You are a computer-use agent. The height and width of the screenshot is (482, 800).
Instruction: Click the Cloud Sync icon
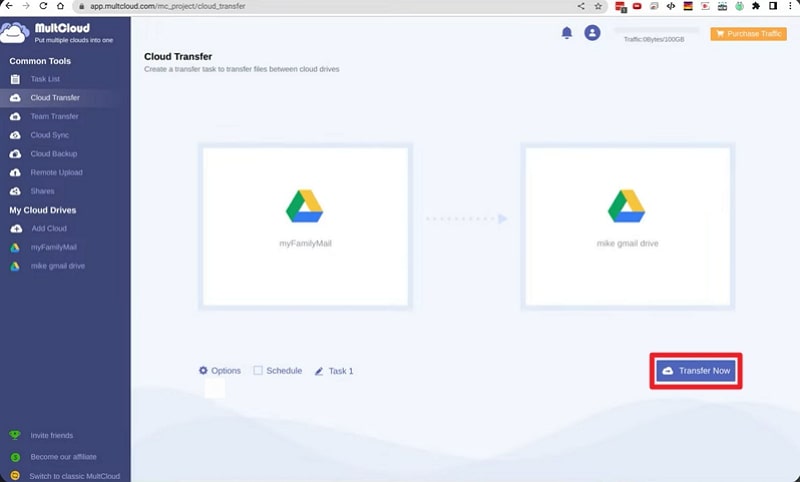[15, 135]
